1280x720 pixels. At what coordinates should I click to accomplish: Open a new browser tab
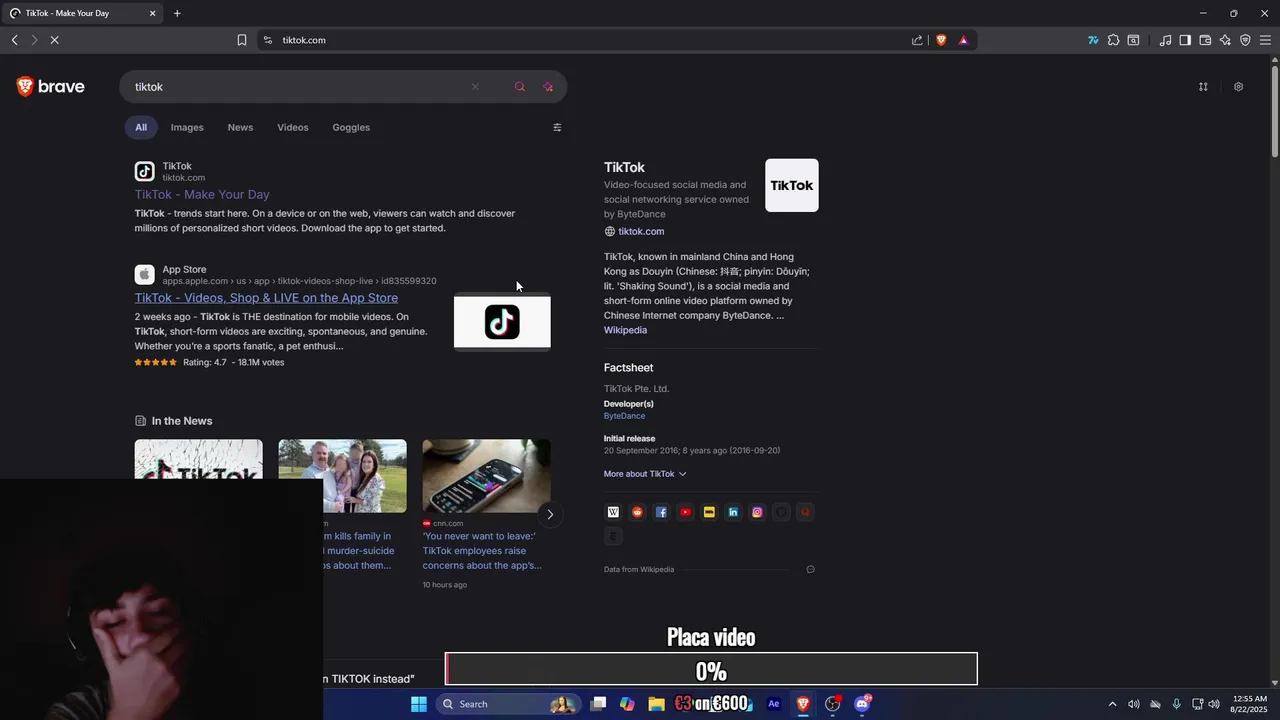177,13
